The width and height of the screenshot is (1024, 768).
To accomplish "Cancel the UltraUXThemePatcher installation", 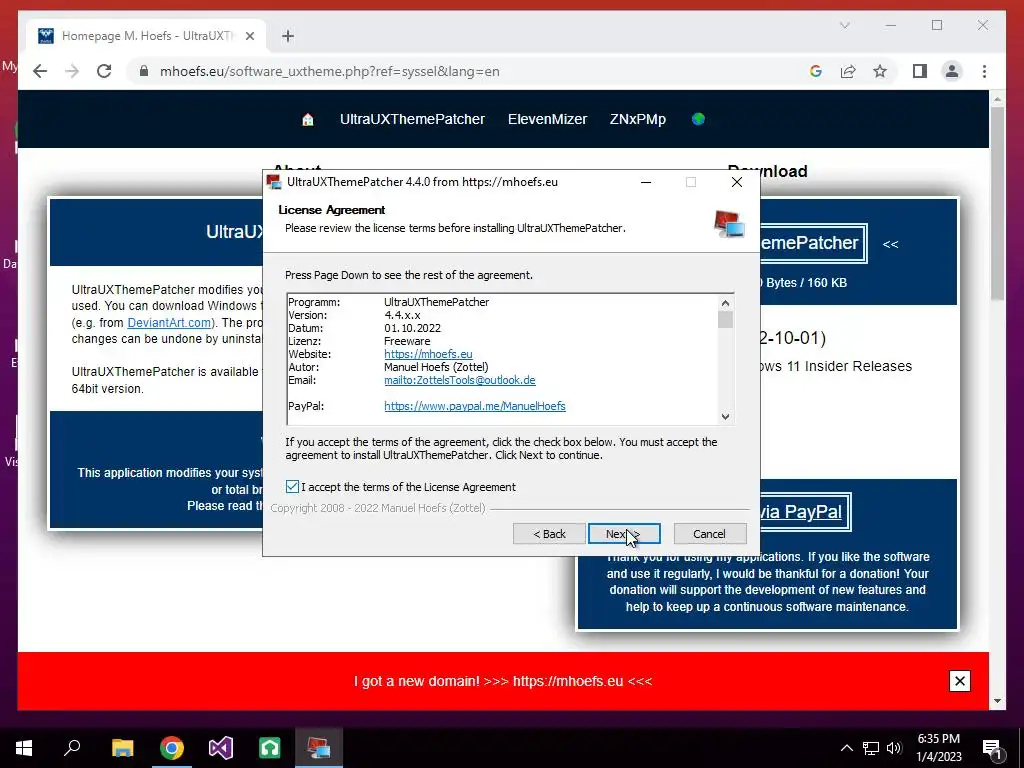I will pyautogui.click(x=709, y=534).
